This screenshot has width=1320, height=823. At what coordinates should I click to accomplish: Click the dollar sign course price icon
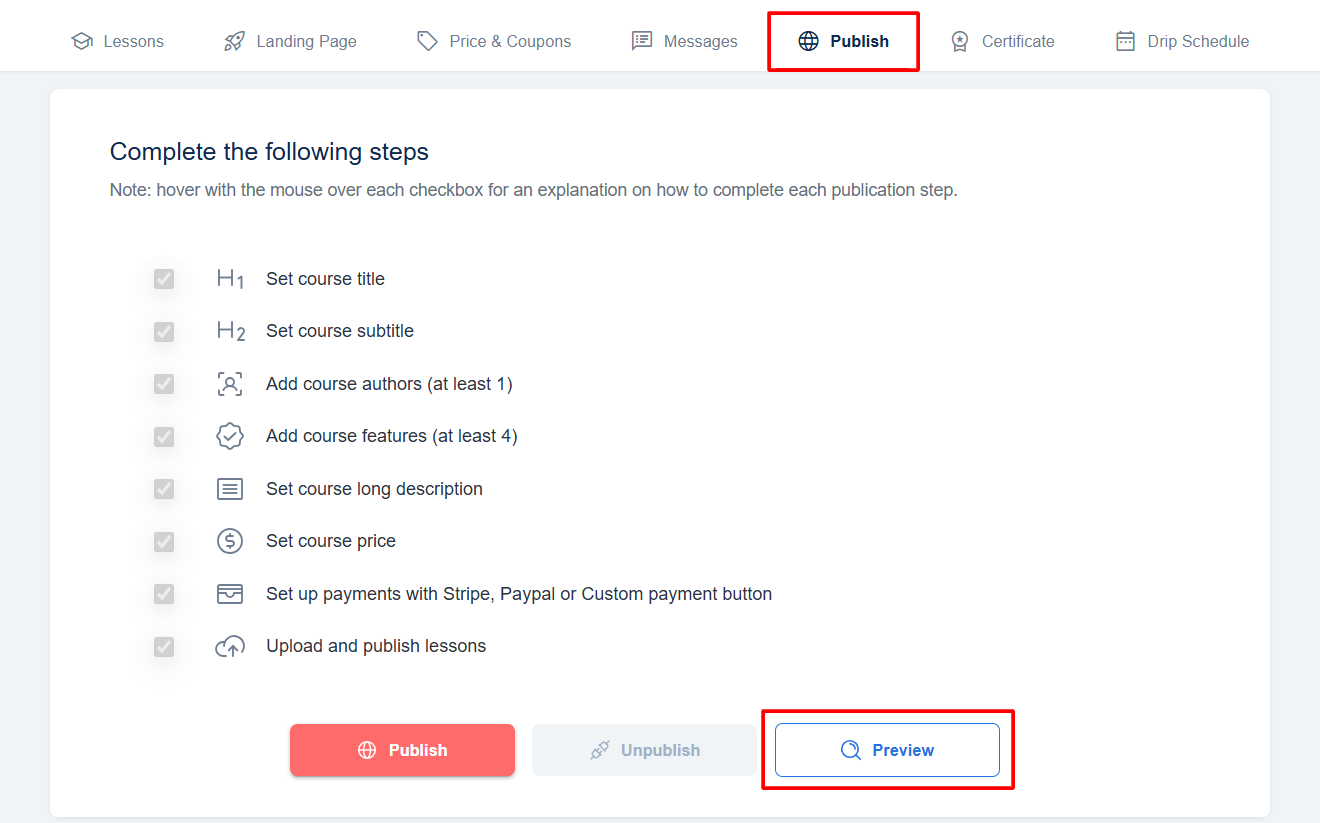[x=230, y=541]
